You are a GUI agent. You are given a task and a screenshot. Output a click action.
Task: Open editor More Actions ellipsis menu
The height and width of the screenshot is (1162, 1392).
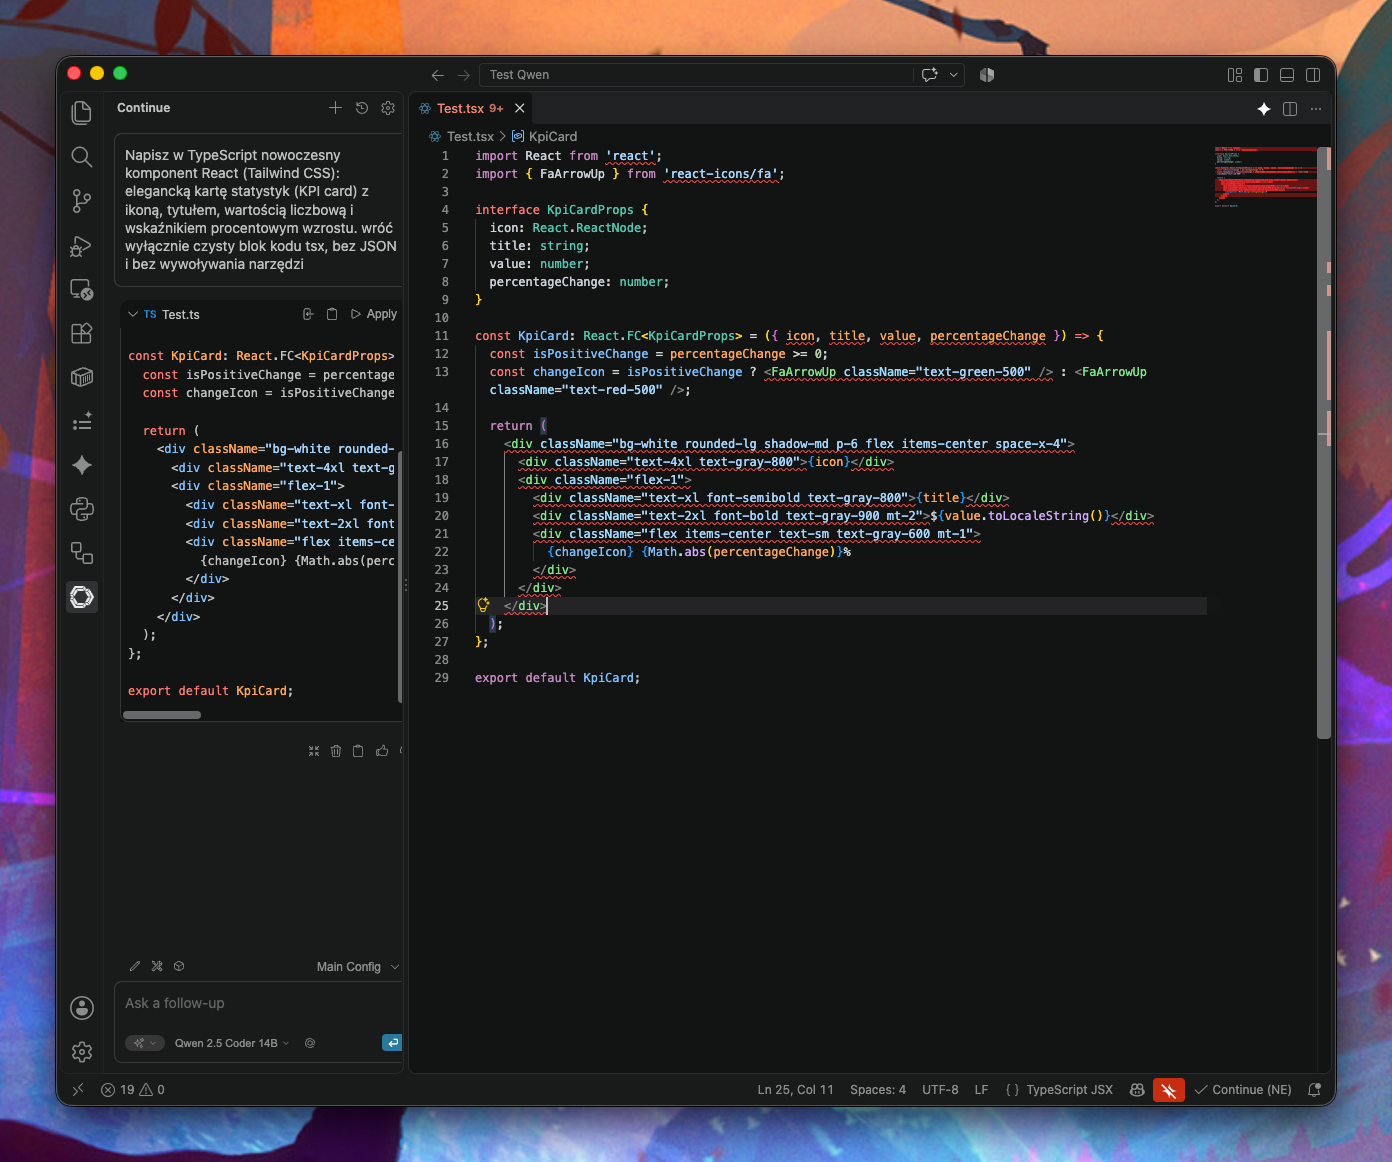tap(1316, 109)
